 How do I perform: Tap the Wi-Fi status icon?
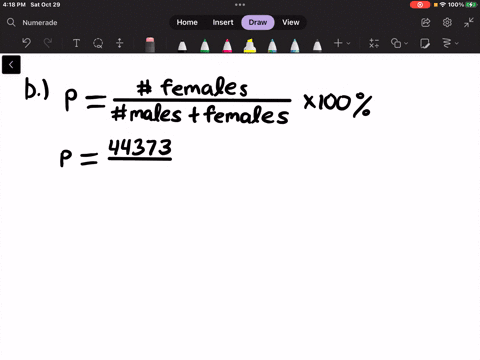(x=443, y=5)
